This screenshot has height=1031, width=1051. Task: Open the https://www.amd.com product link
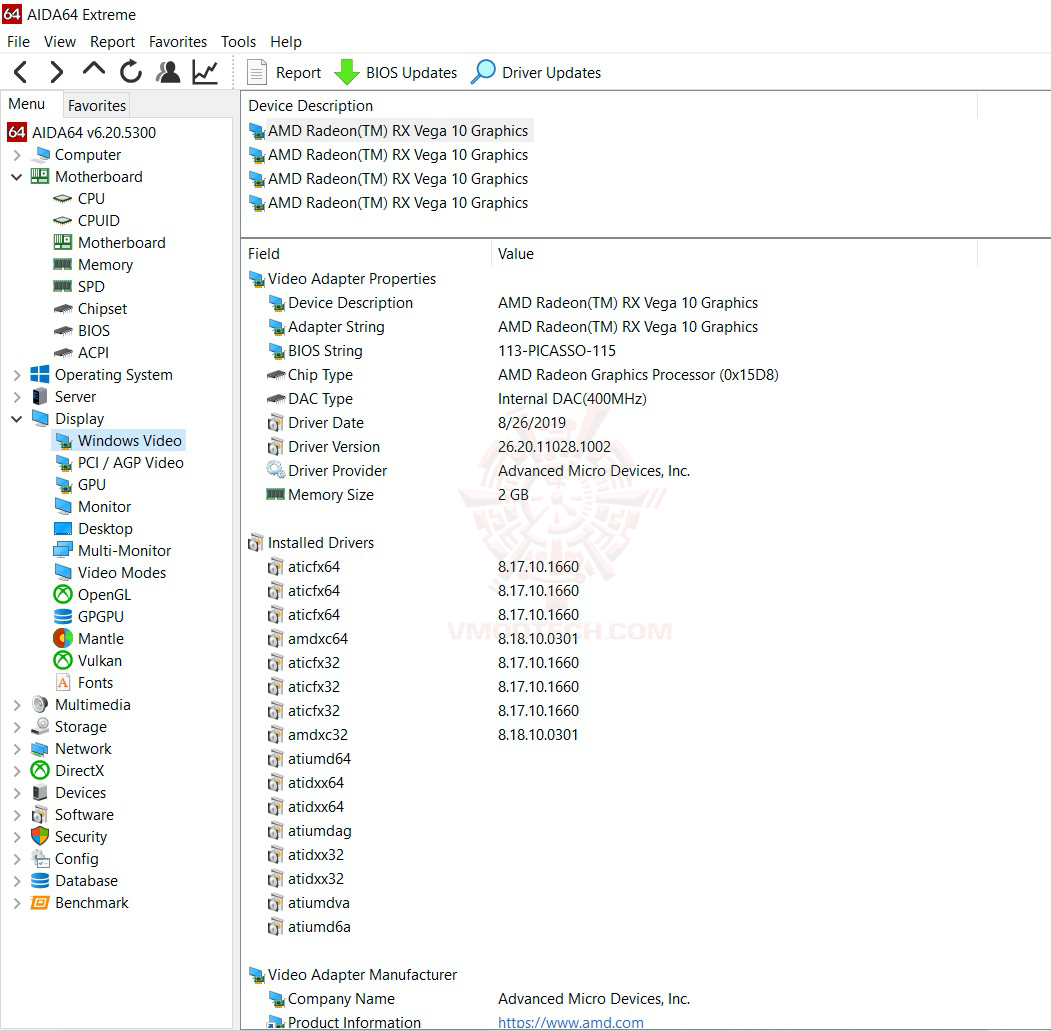570,1022
